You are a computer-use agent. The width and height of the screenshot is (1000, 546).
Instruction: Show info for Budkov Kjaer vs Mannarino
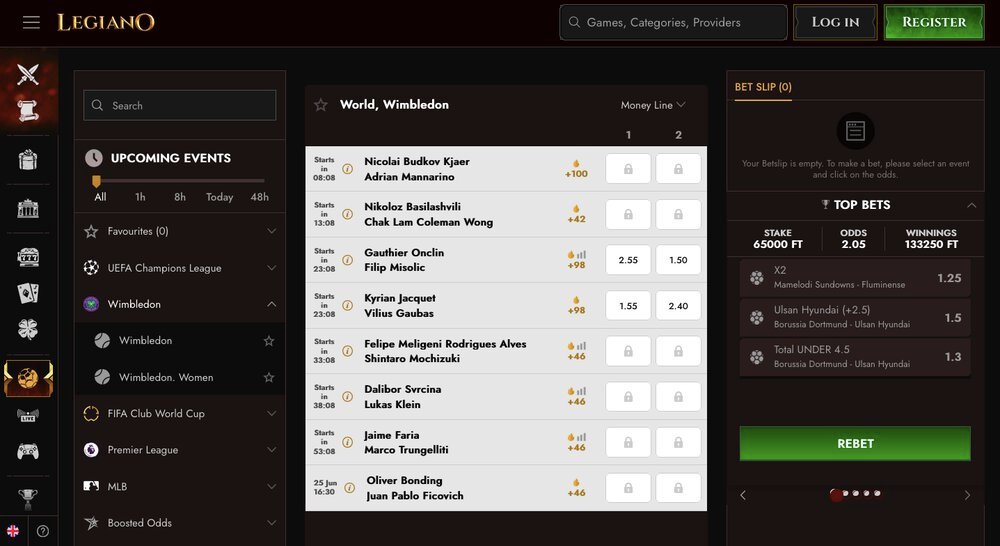coord(348,169)
